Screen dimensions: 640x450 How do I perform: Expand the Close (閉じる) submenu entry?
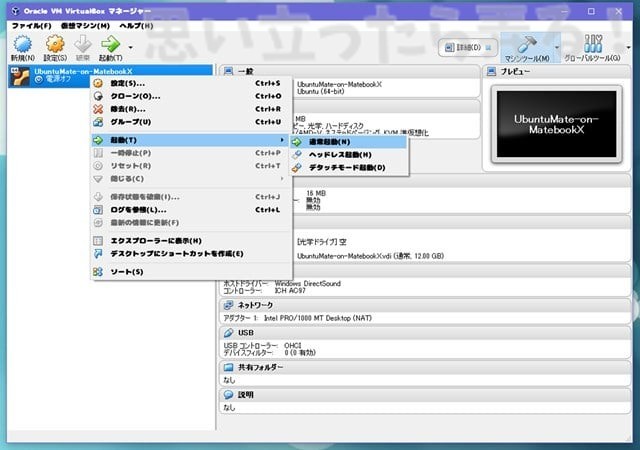[191, 179]
